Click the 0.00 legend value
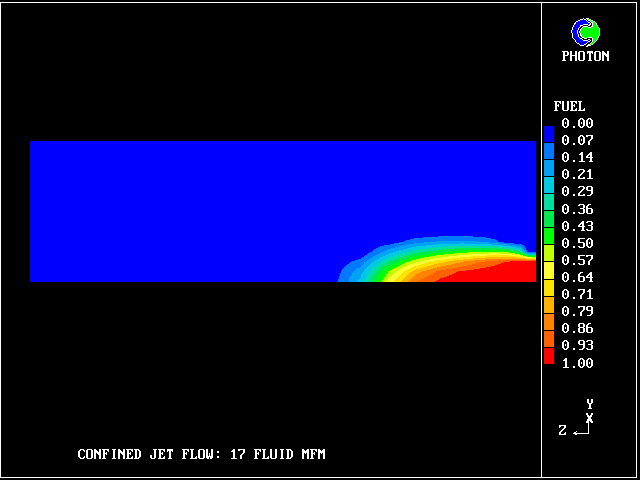 tap(577, 124)
